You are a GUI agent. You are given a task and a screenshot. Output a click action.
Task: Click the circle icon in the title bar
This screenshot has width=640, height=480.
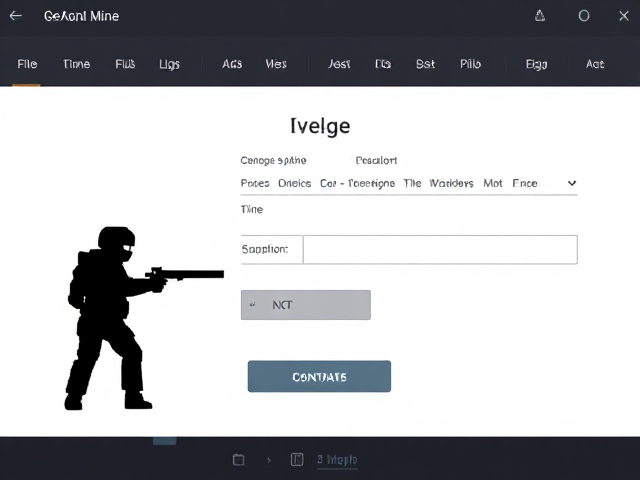pos(584,16)
